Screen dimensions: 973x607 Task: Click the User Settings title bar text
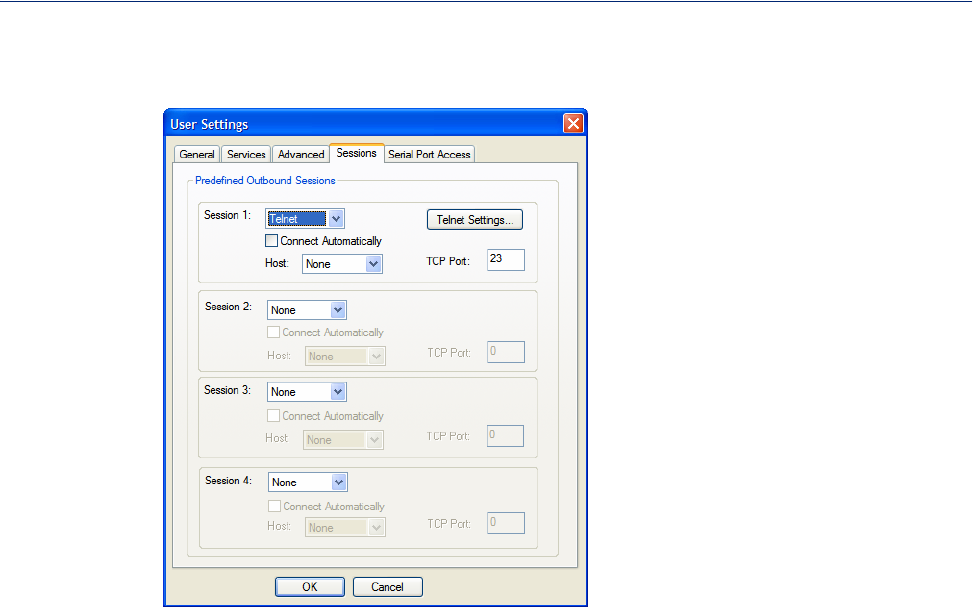(x=209, y=124)
